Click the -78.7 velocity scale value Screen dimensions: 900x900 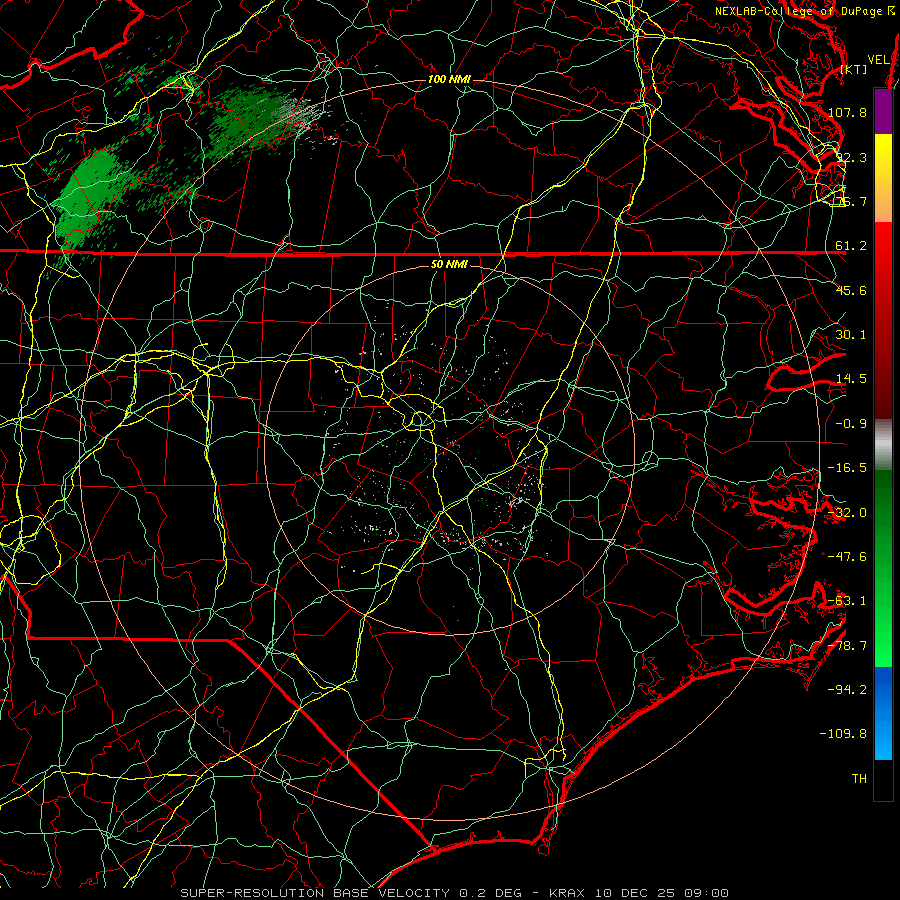pyautogui.click(x=847, y=646)
